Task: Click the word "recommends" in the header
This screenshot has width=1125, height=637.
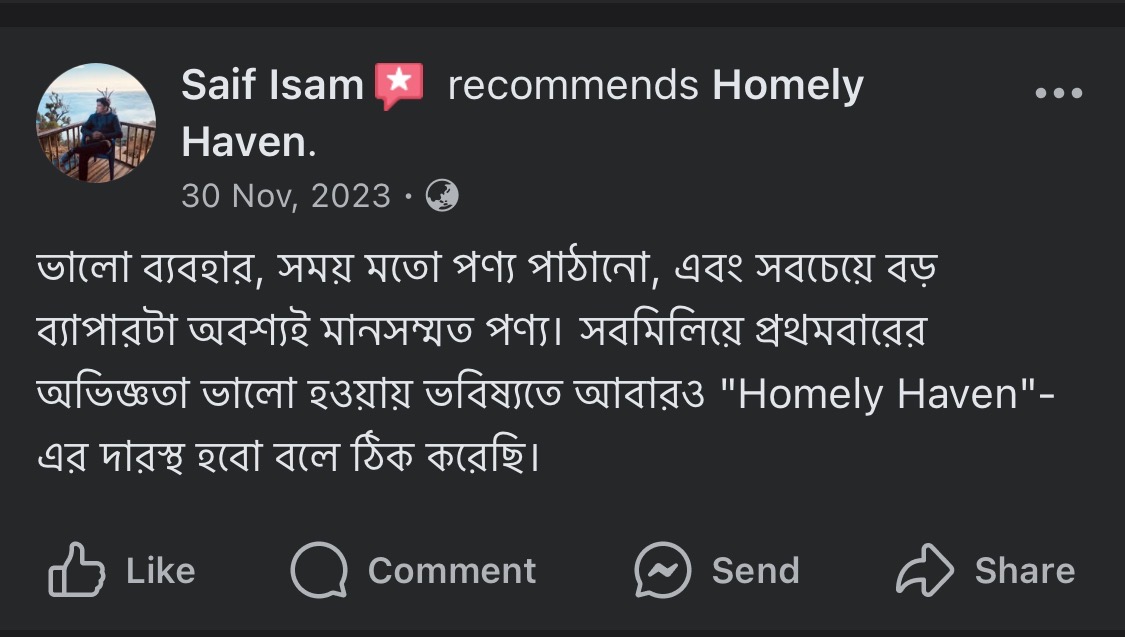Action: [x=573, y=86]
